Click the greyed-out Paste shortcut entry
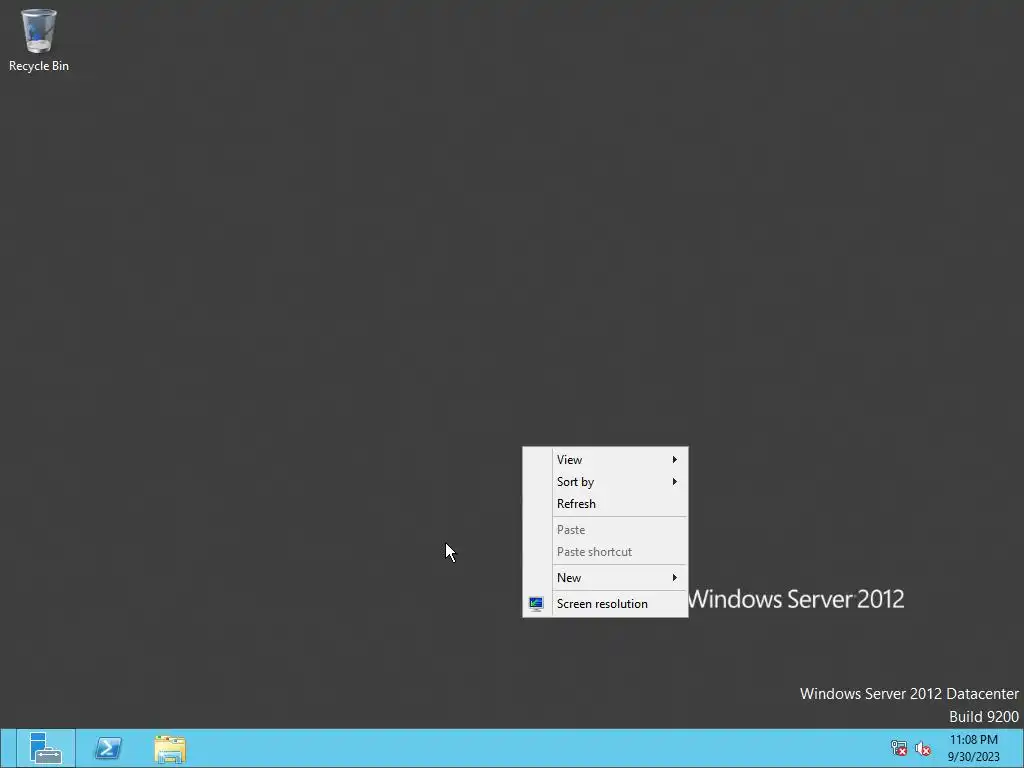1024x768 pixels. (605, 552)
